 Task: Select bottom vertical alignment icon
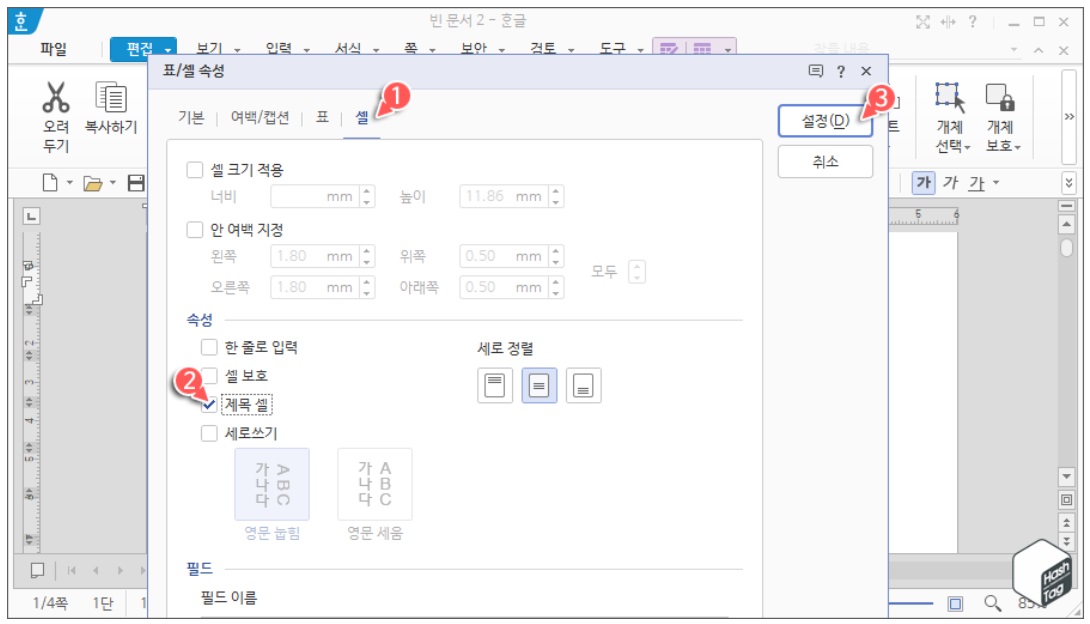pyautogui.click(x=584, y=386)
